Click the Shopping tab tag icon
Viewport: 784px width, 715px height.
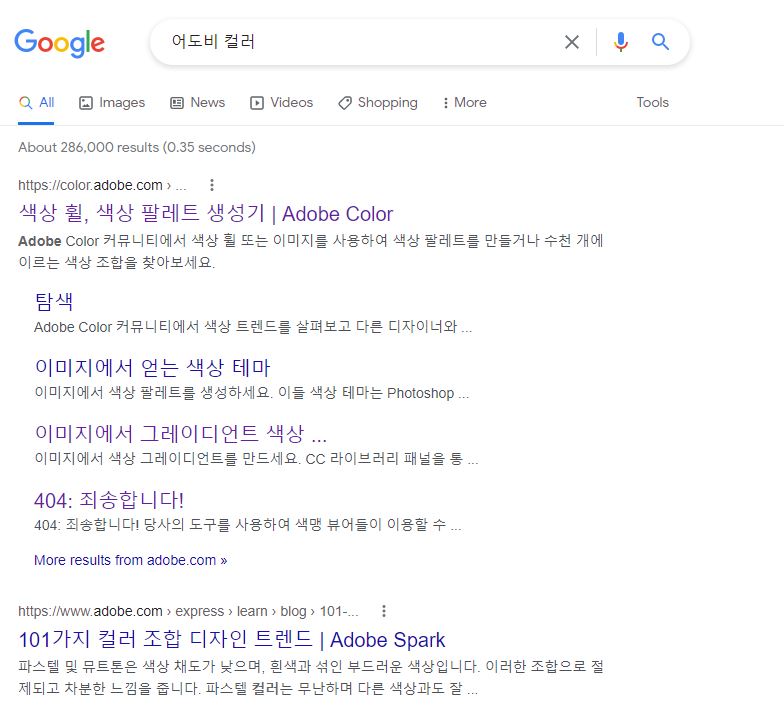click(x=345, y=103)
